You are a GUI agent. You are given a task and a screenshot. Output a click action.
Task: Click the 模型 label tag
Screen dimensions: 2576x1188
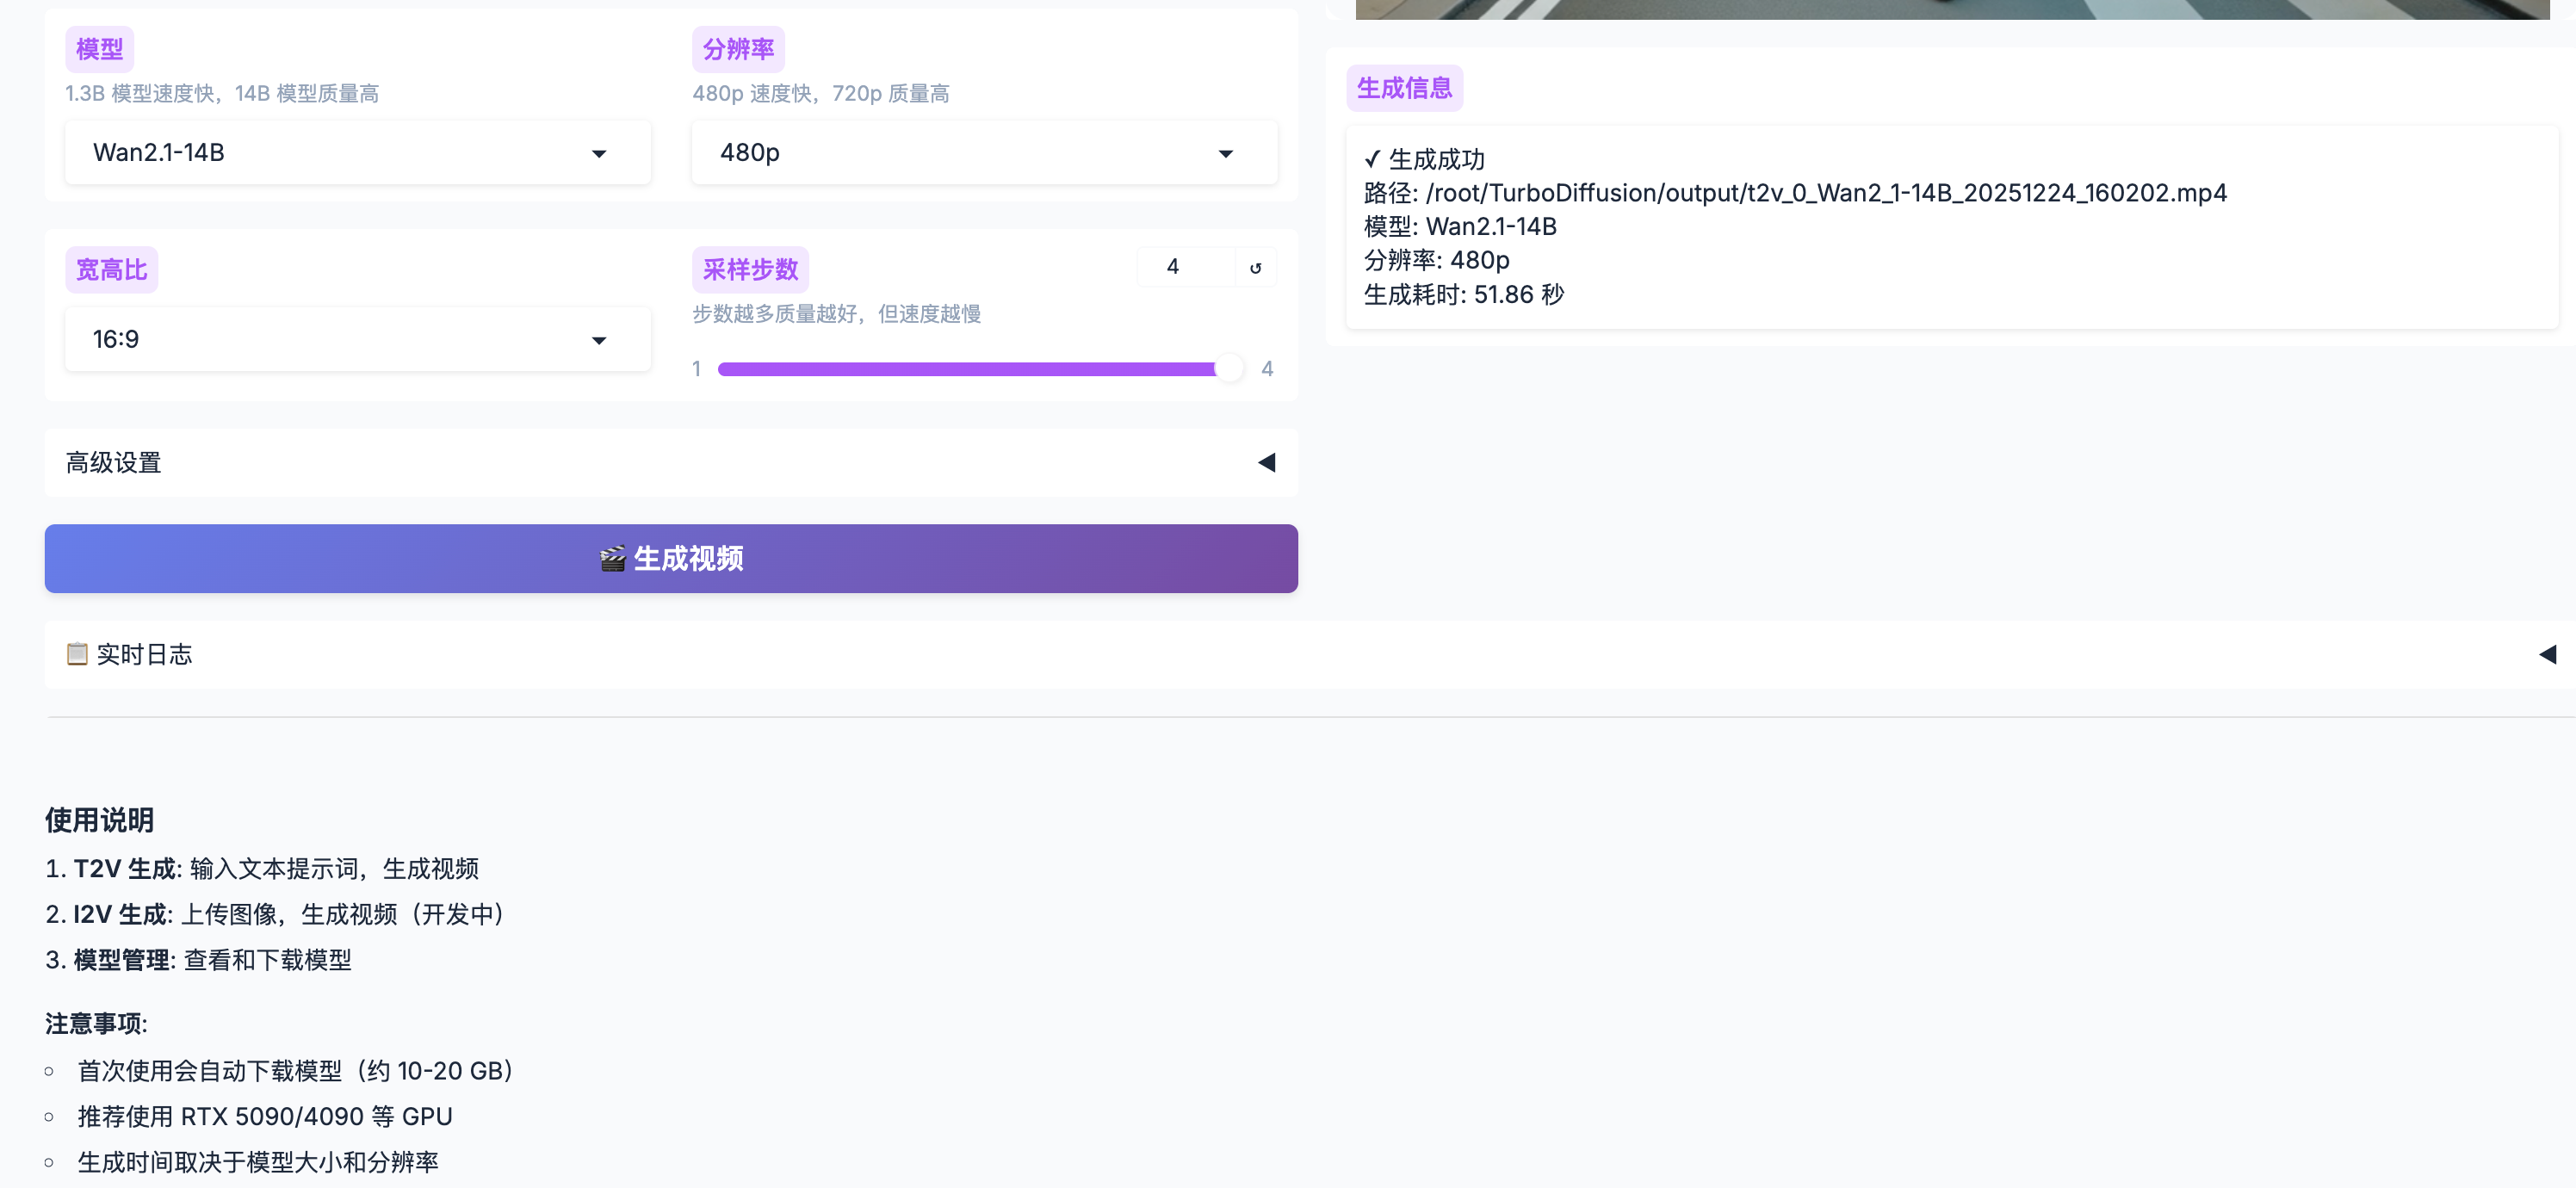point(99,49)
